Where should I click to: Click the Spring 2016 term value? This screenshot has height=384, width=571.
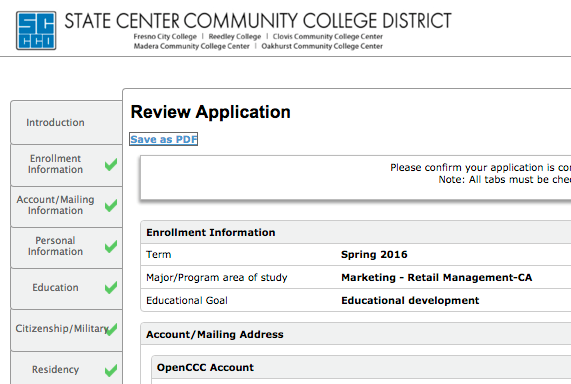(x=374, y=254)
